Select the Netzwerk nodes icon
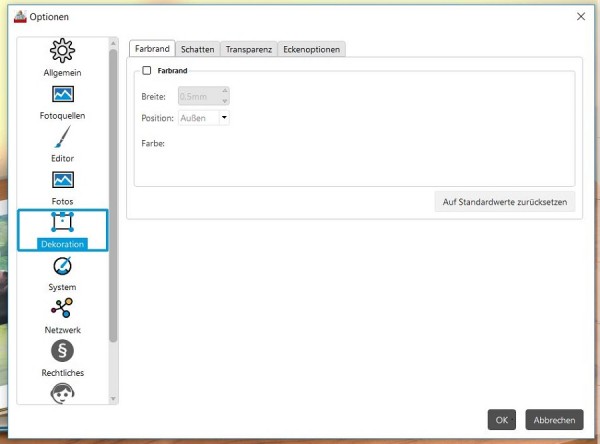 click(62, 308)
